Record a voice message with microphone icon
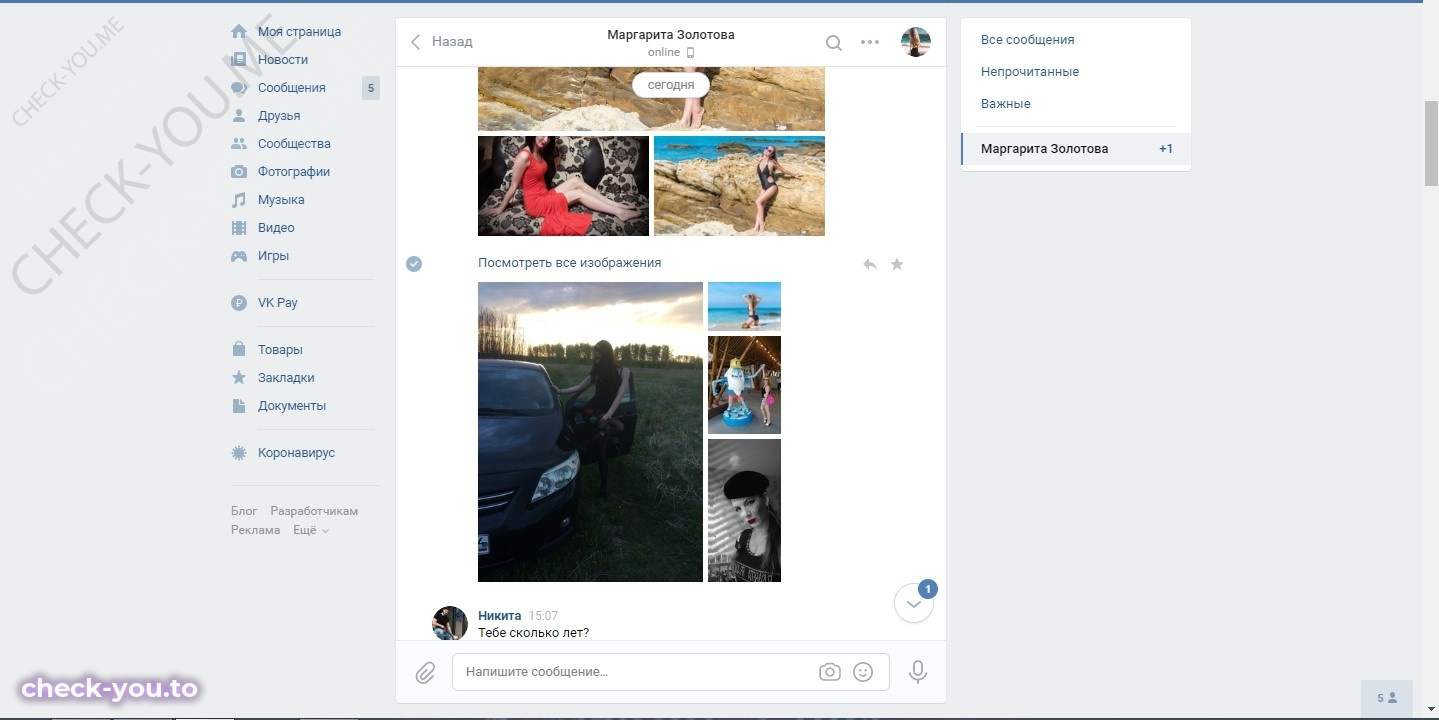Viewport: 1439px width, 720px height. [918, 672]
